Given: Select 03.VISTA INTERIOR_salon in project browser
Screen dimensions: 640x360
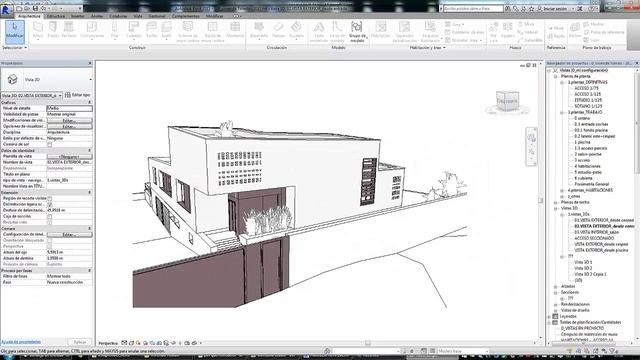Looking at the screenshot, I should 596,232.
